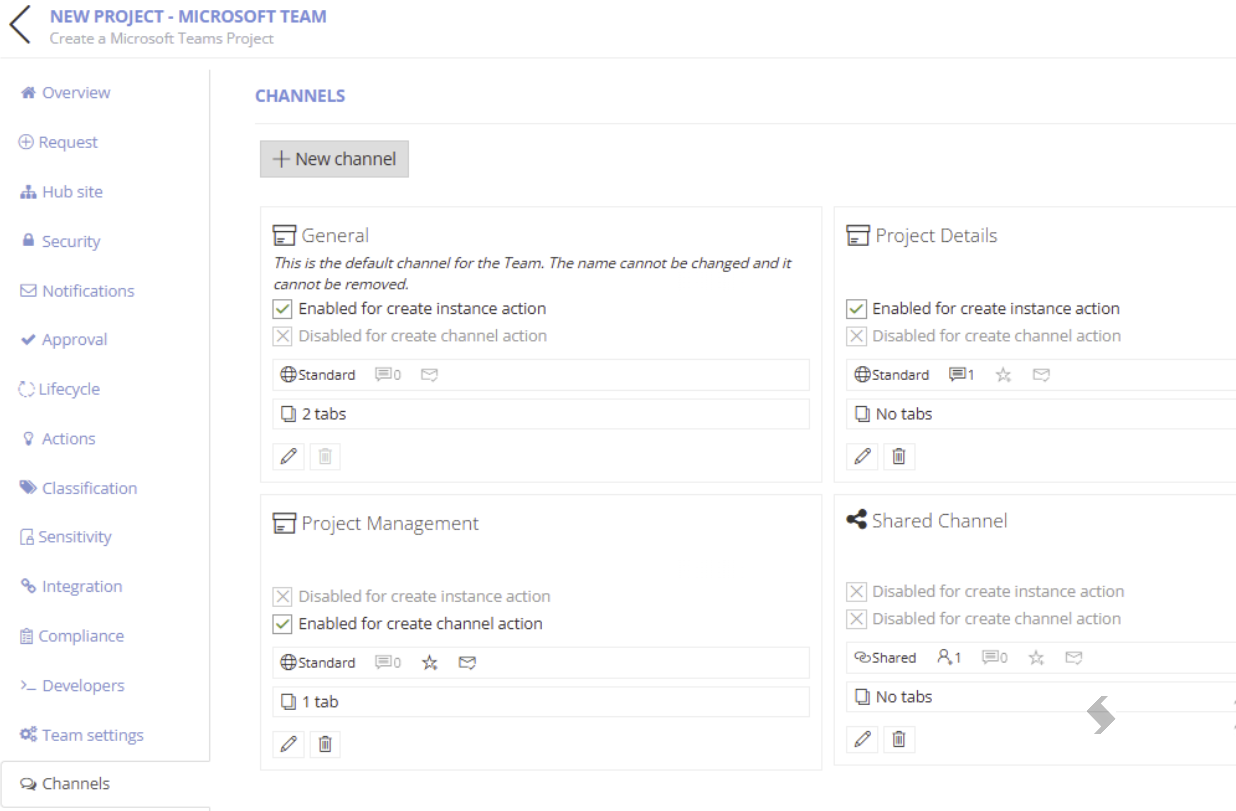Click message count icon in Project Details
Viewport: 1236px width, 811px height.
coord(961,375)
